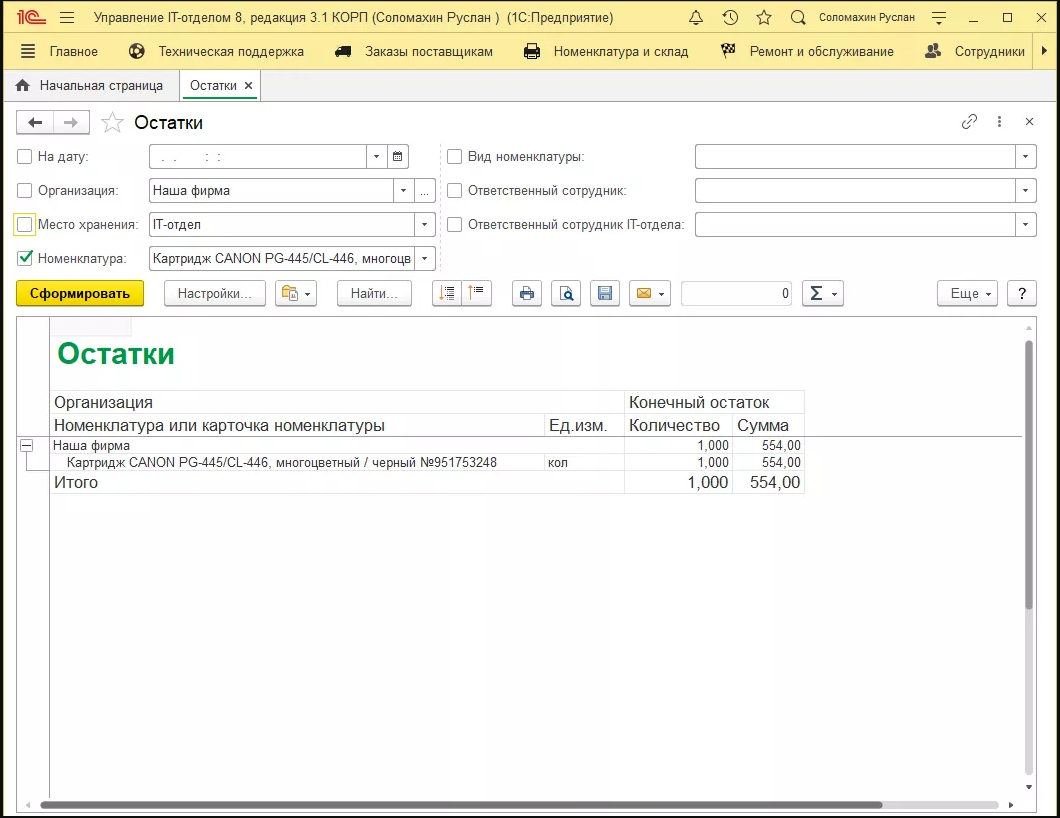Viewport: 1060px width, 818px height.
Task: Click the expand all groups icon
Action: 447,293
